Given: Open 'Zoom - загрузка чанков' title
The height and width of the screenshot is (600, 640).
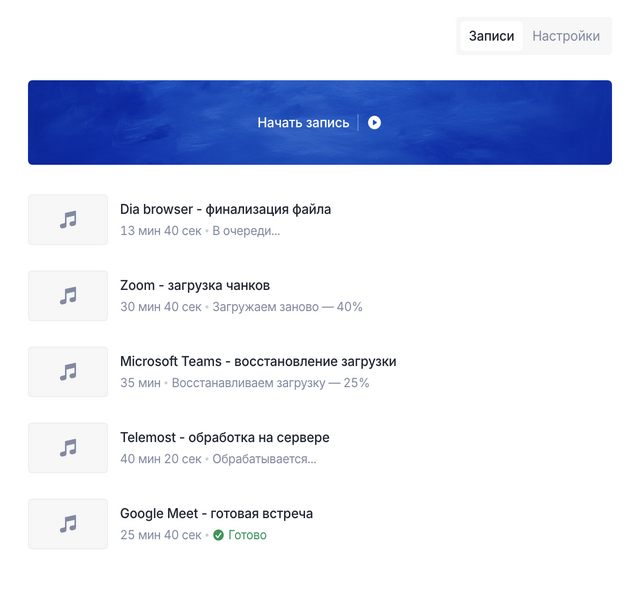Looking at the screenshot, I should pos(195,285).
